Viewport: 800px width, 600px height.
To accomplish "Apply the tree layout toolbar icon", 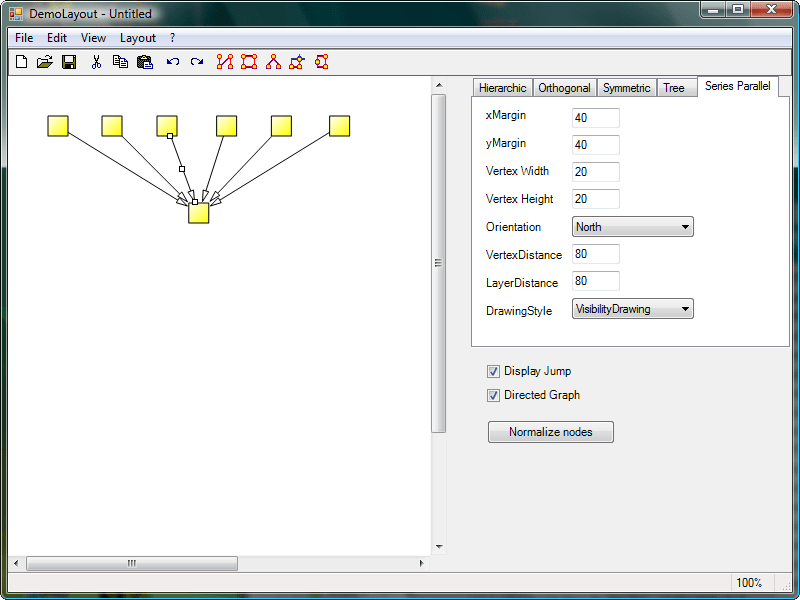I will (273, 62).
